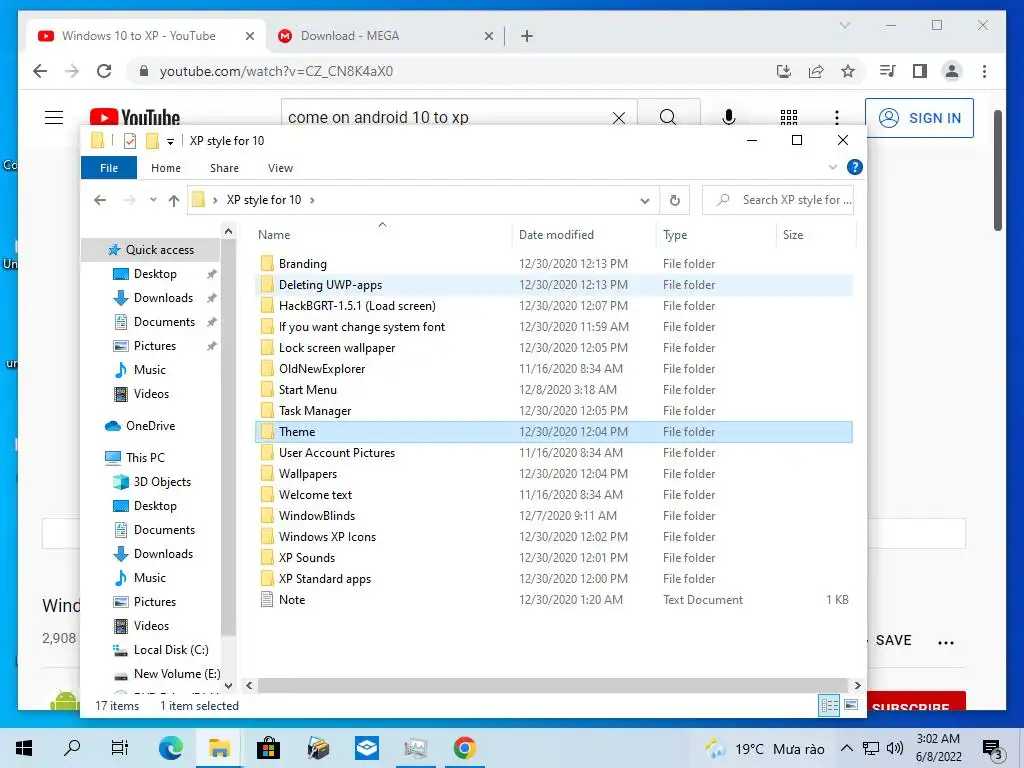
Task: Open Microsoft Store from the taskbar
Action: [268, 748]
